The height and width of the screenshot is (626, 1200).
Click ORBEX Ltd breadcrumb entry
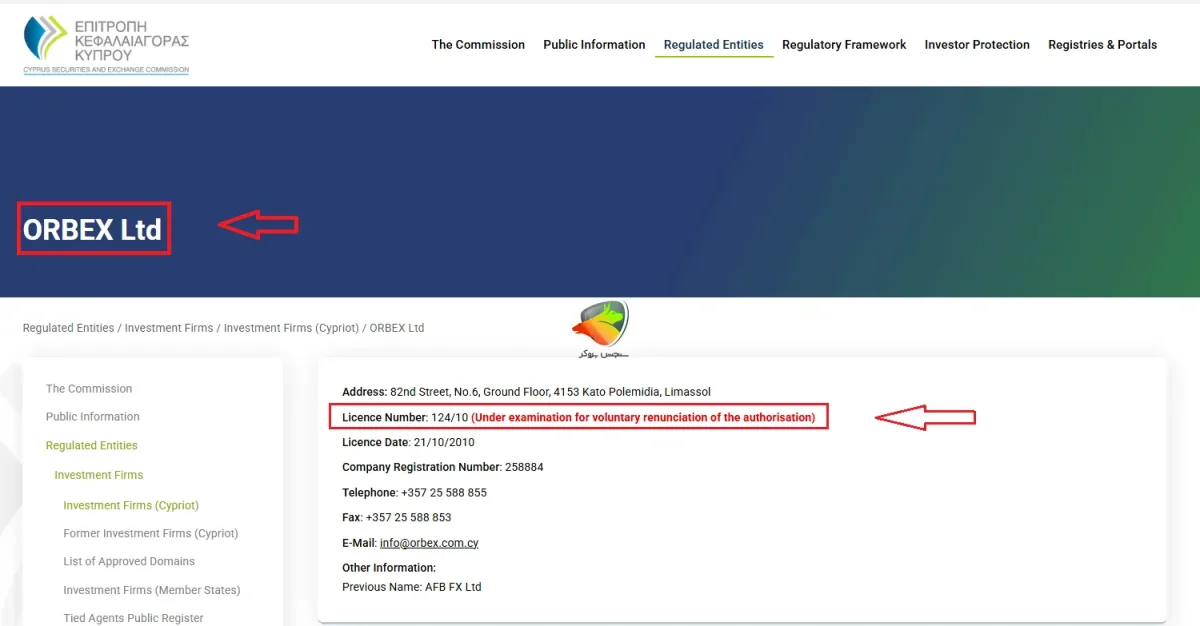[397, 328]
